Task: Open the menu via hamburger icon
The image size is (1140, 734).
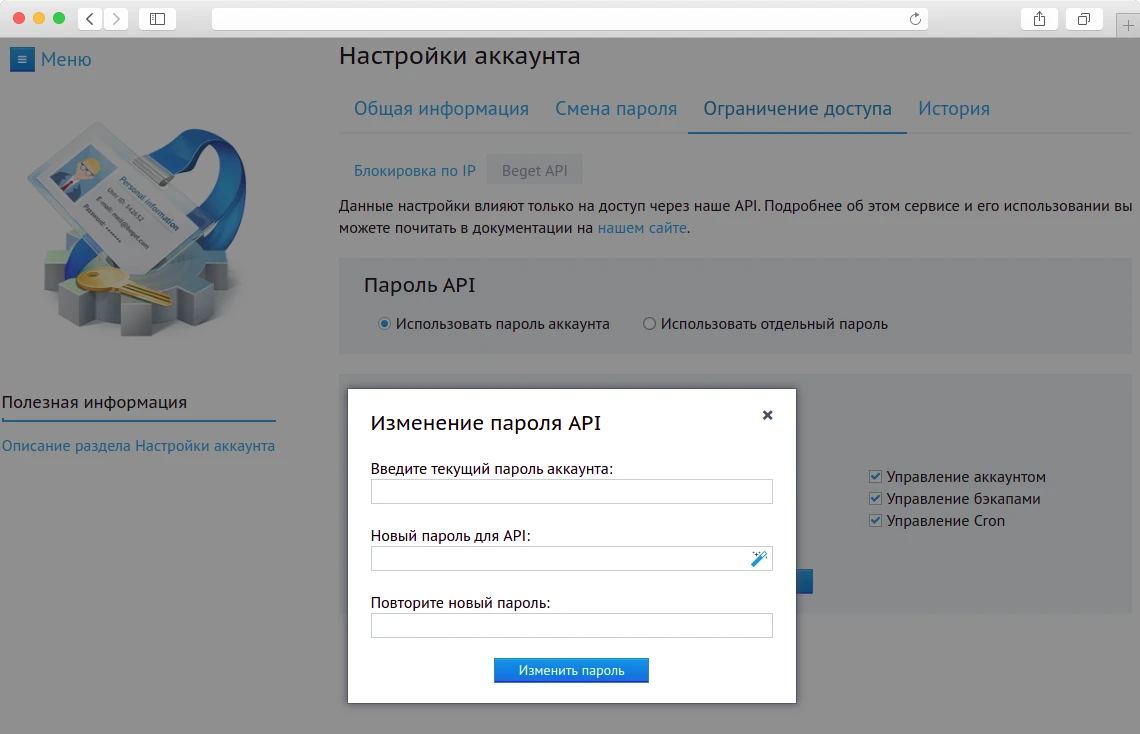Action: click(22, 59)
